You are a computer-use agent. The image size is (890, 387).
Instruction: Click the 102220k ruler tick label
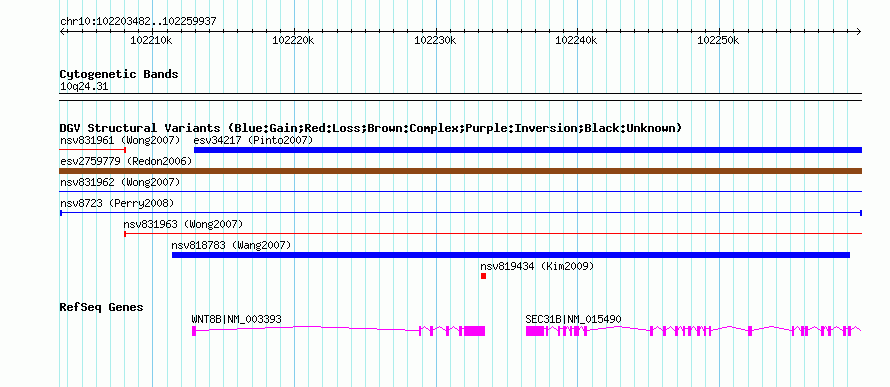pyautogui.click(x=293, y=40)
